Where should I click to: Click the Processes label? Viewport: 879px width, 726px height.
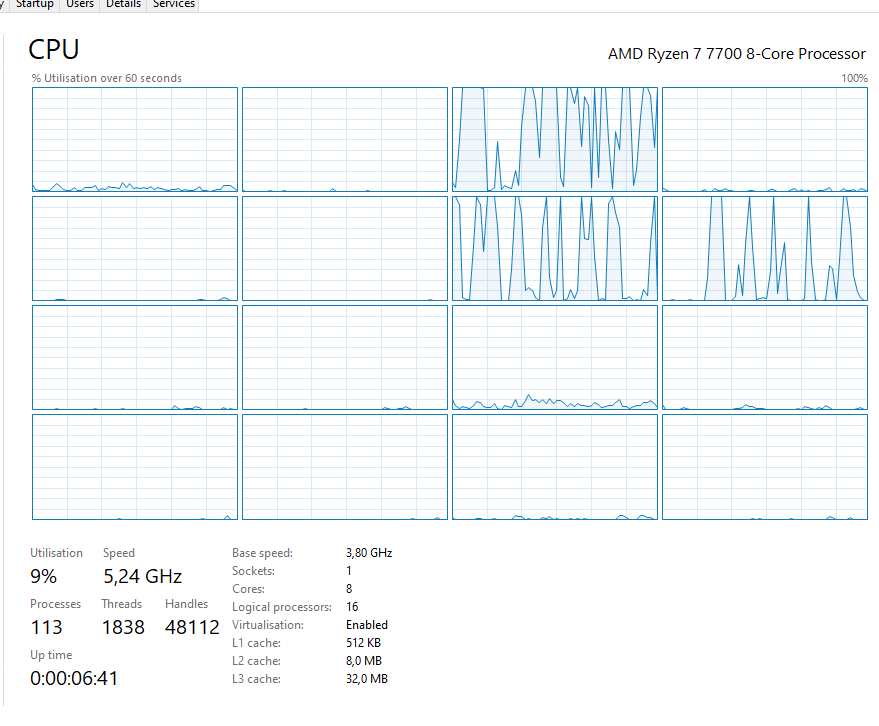coord(55,604)
